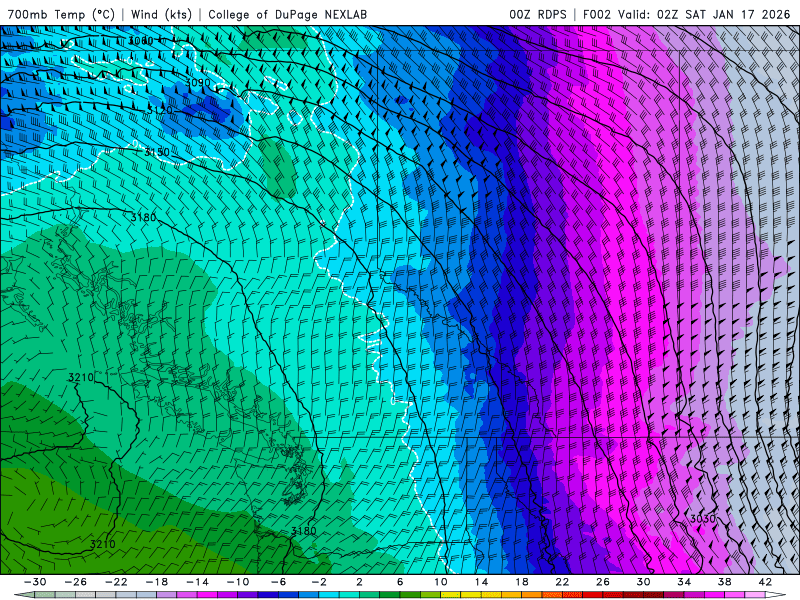This screenshot has width=800, height=600.
Task: Click the 14 value on the color scale
Action: [x=481, y=582]
